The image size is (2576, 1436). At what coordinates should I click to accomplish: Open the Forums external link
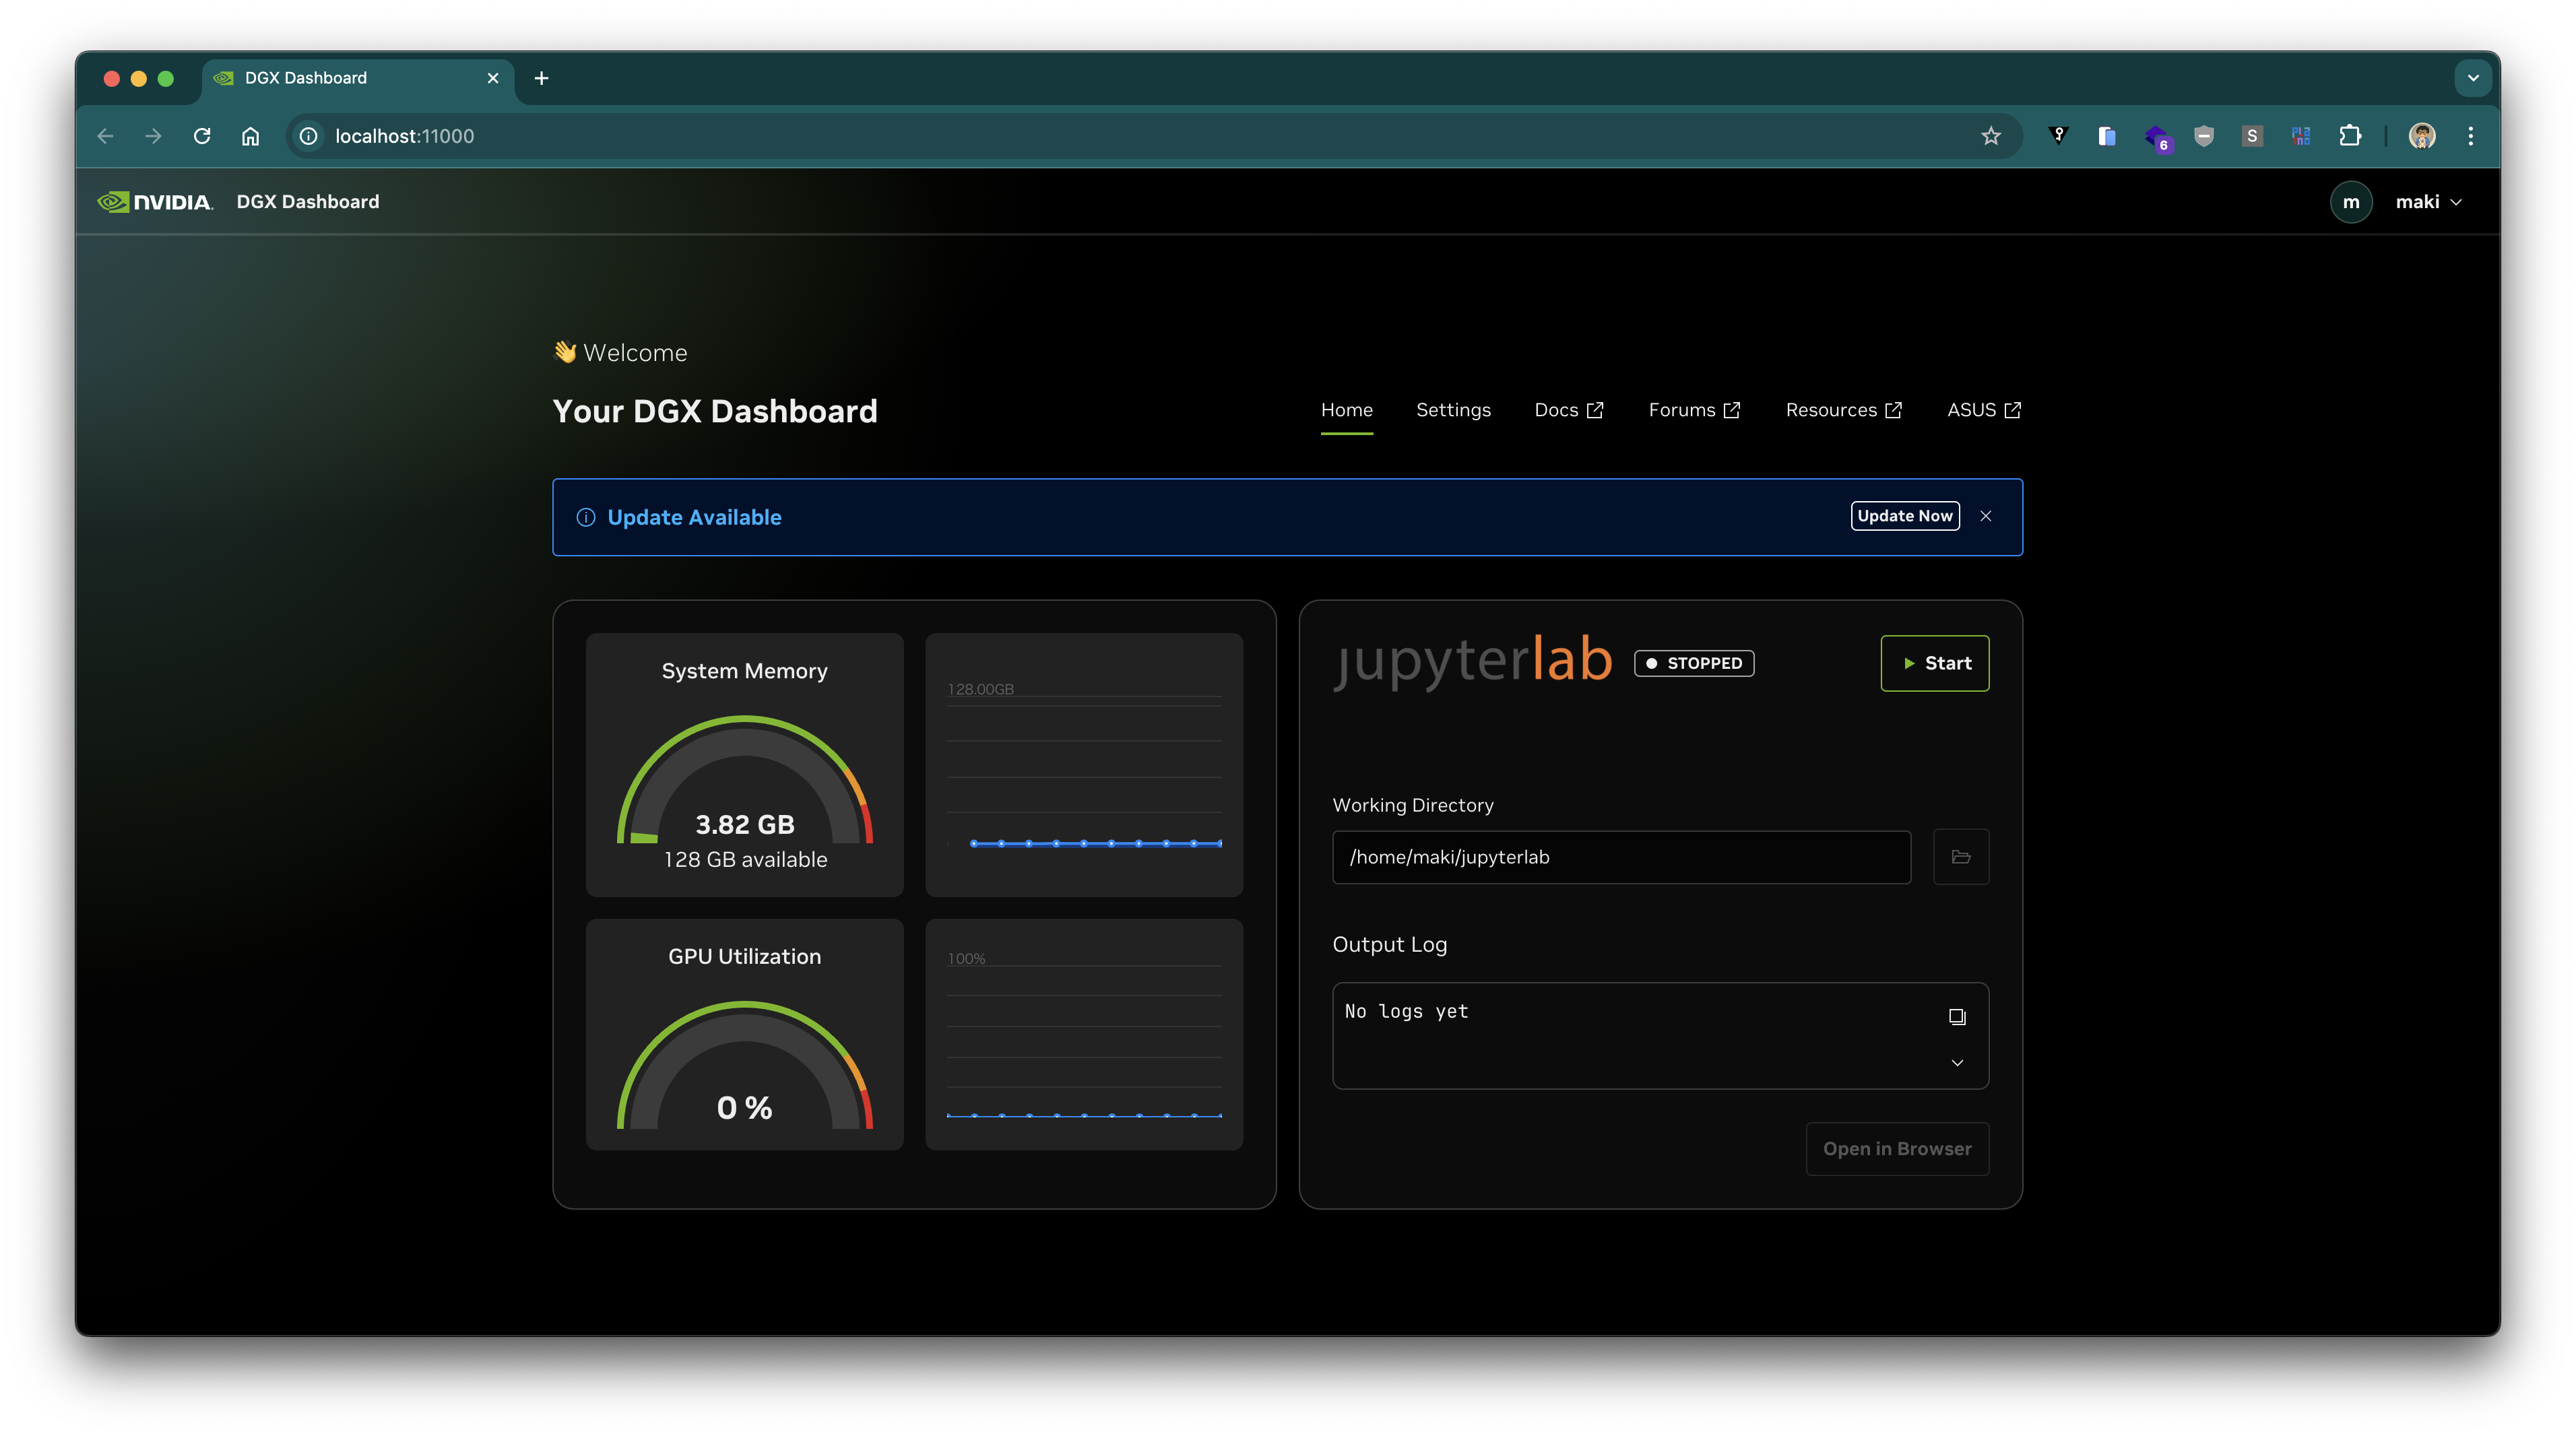click(x=1695, y=410)
